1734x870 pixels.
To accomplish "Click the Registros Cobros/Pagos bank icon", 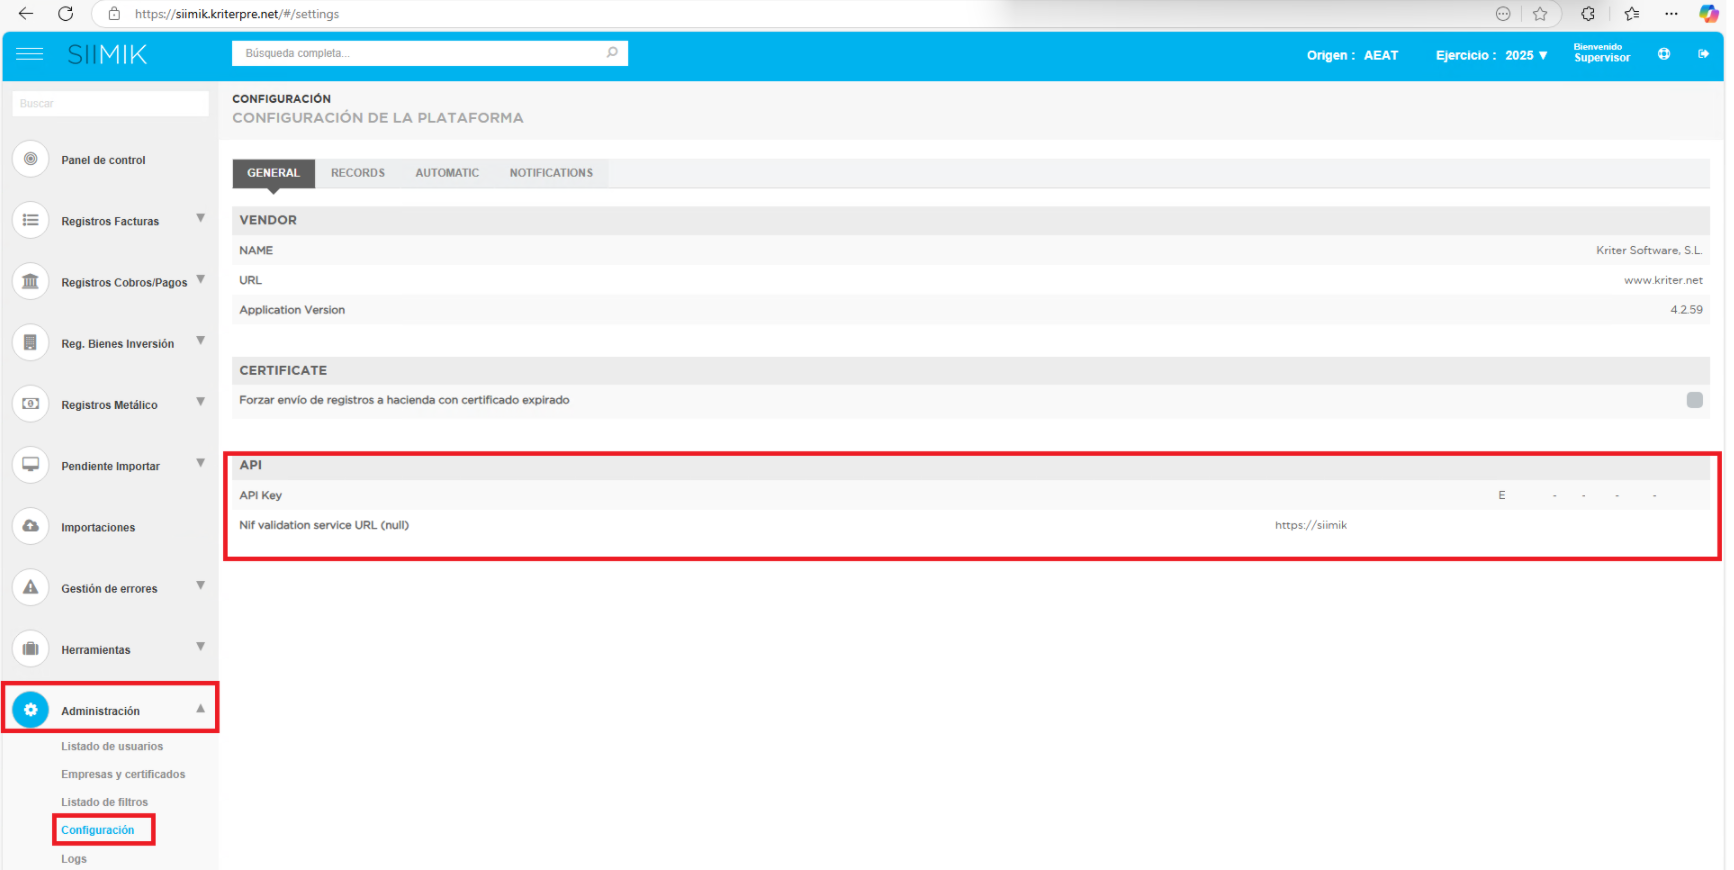I will point(31,282).
